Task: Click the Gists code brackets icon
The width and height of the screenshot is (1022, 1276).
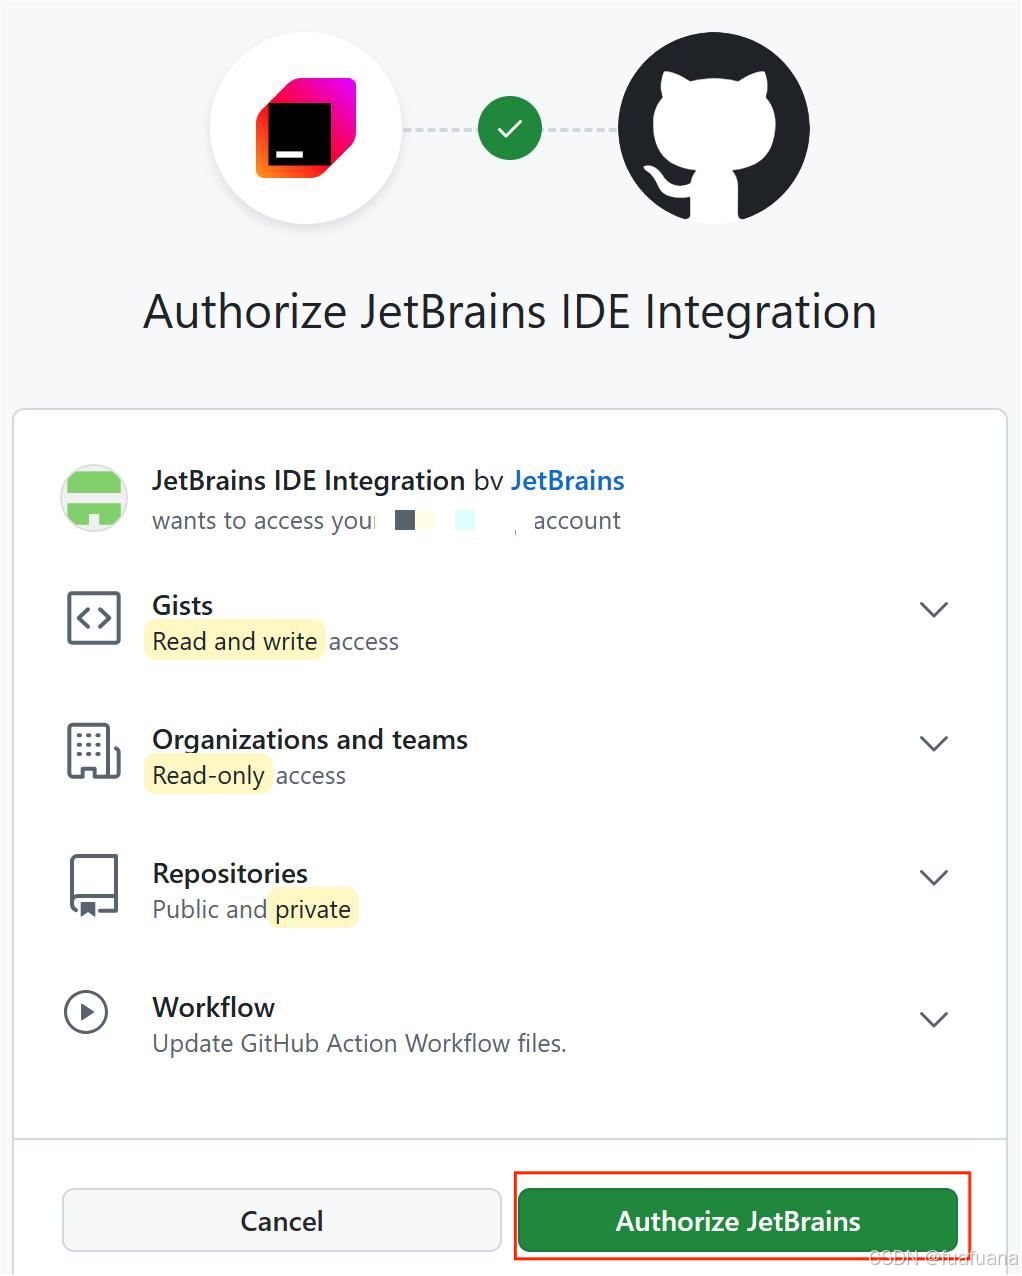Action: [x=93, y=618]
